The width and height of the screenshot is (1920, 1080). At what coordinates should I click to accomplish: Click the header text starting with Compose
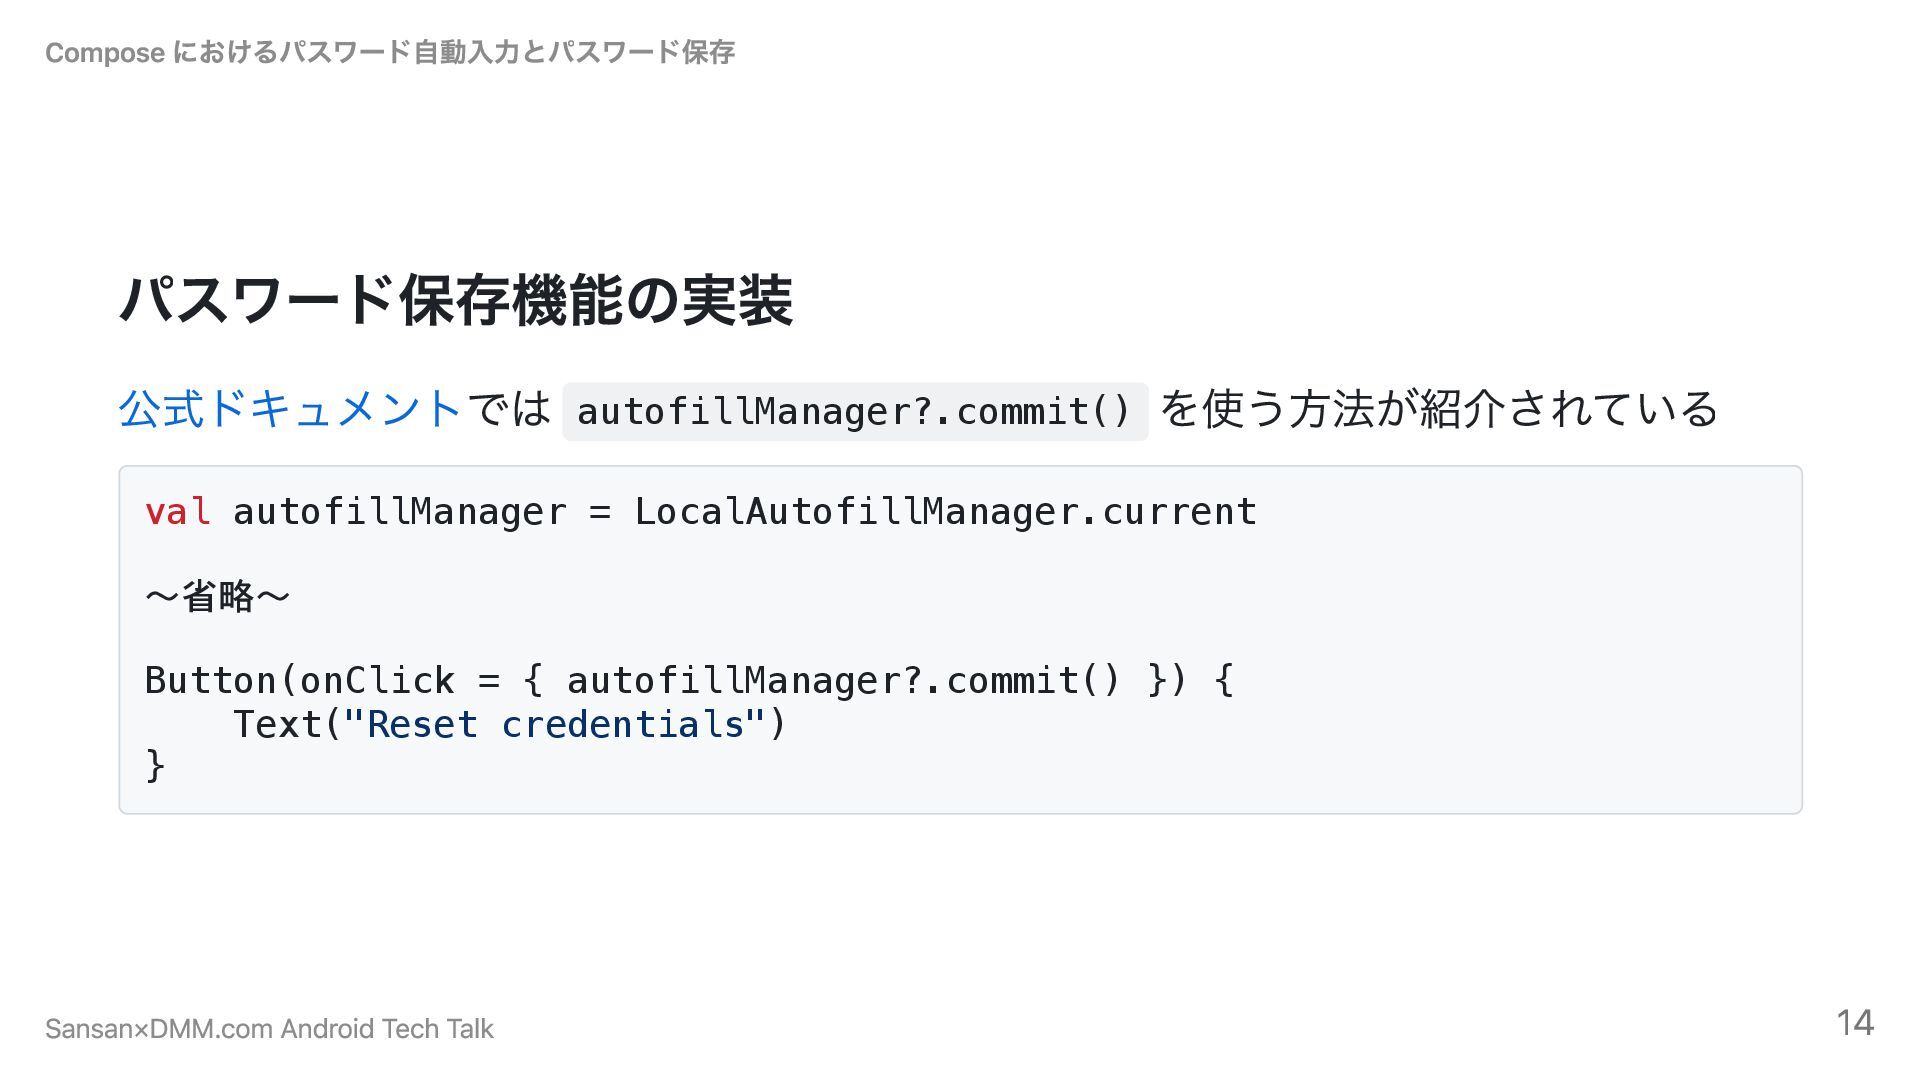tap(390, 52)
